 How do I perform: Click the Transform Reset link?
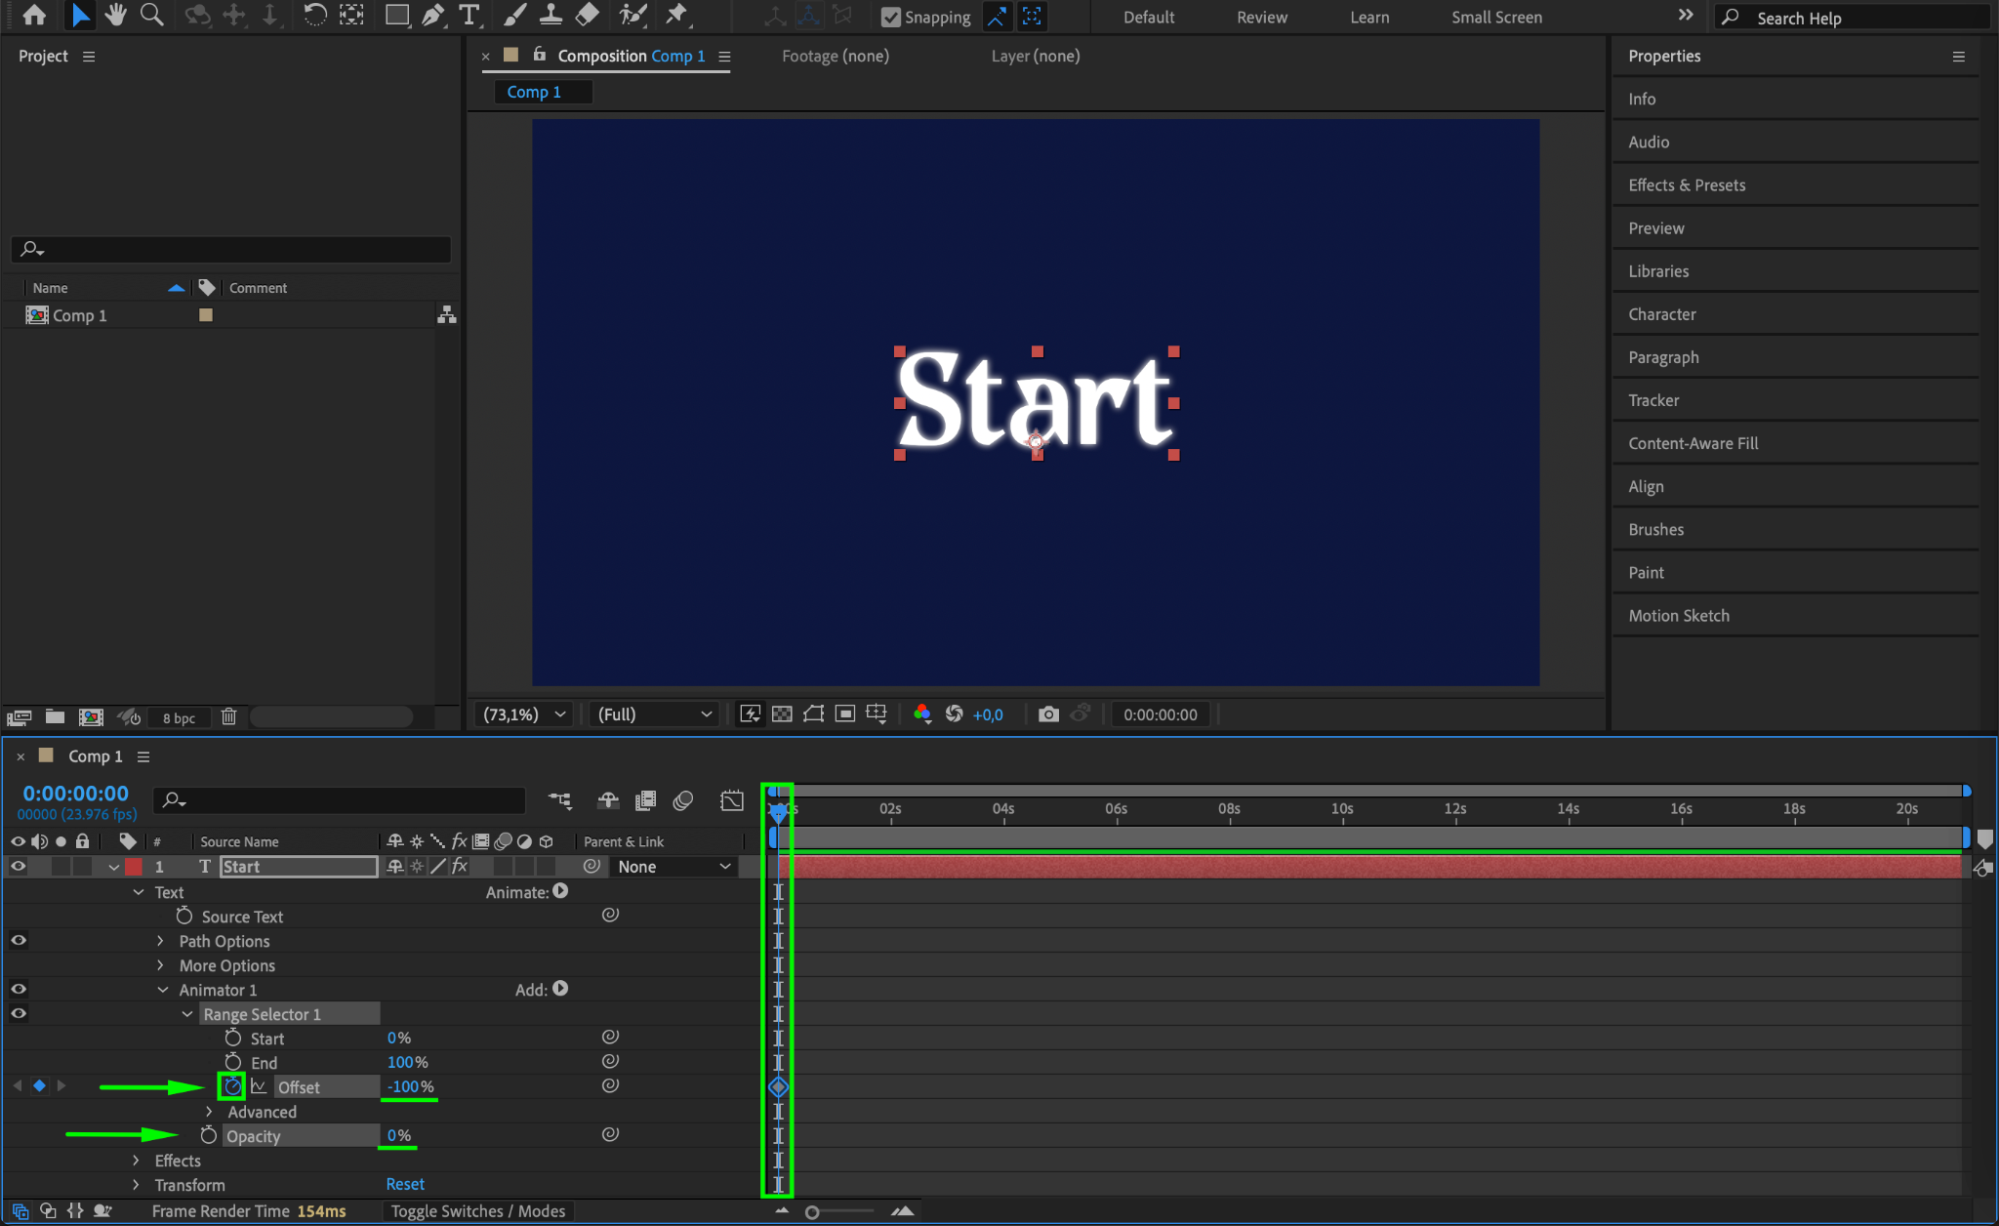coord(405,1184)
